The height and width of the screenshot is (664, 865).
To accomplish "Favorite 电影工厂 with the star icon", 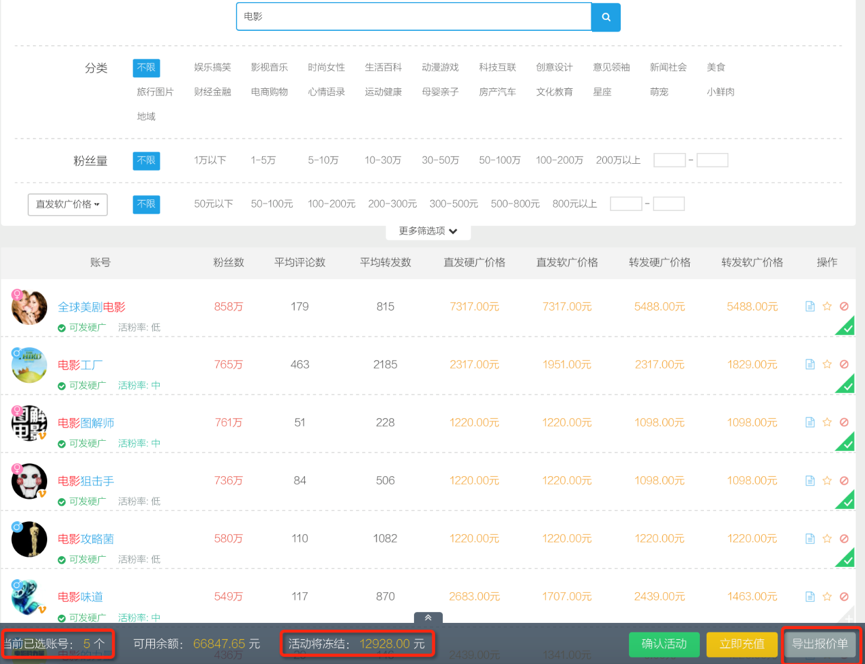I will tap(827, 365).
